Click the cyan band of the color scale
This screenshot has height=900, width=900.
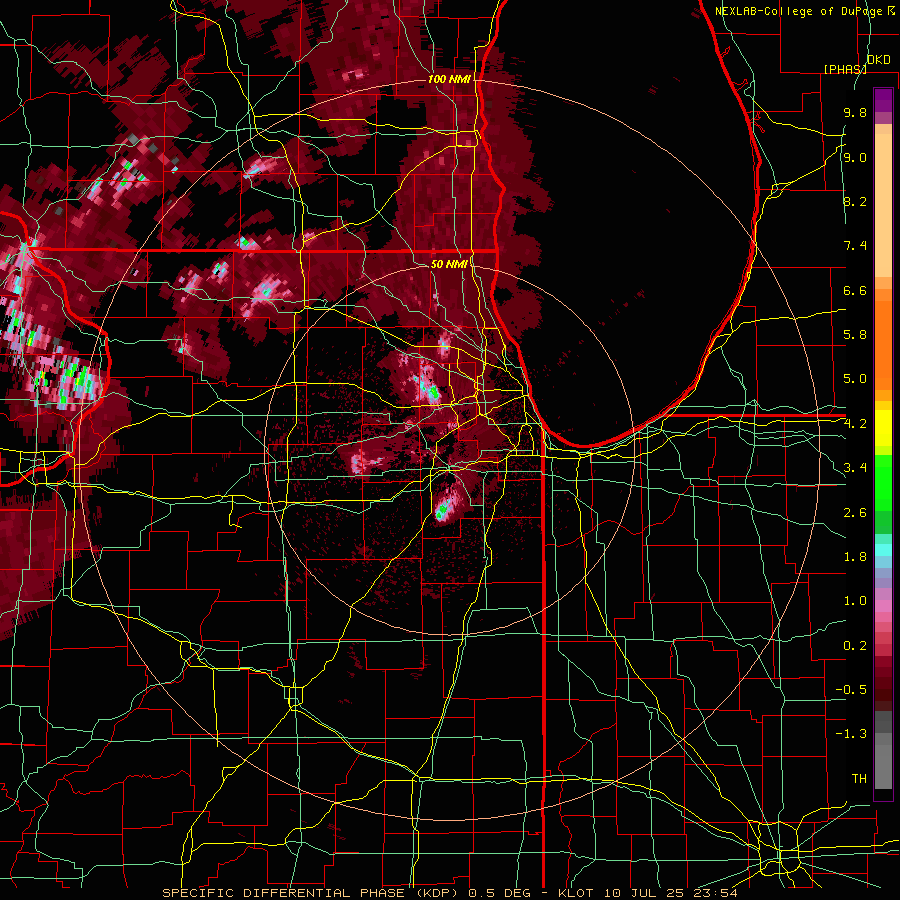883,550
